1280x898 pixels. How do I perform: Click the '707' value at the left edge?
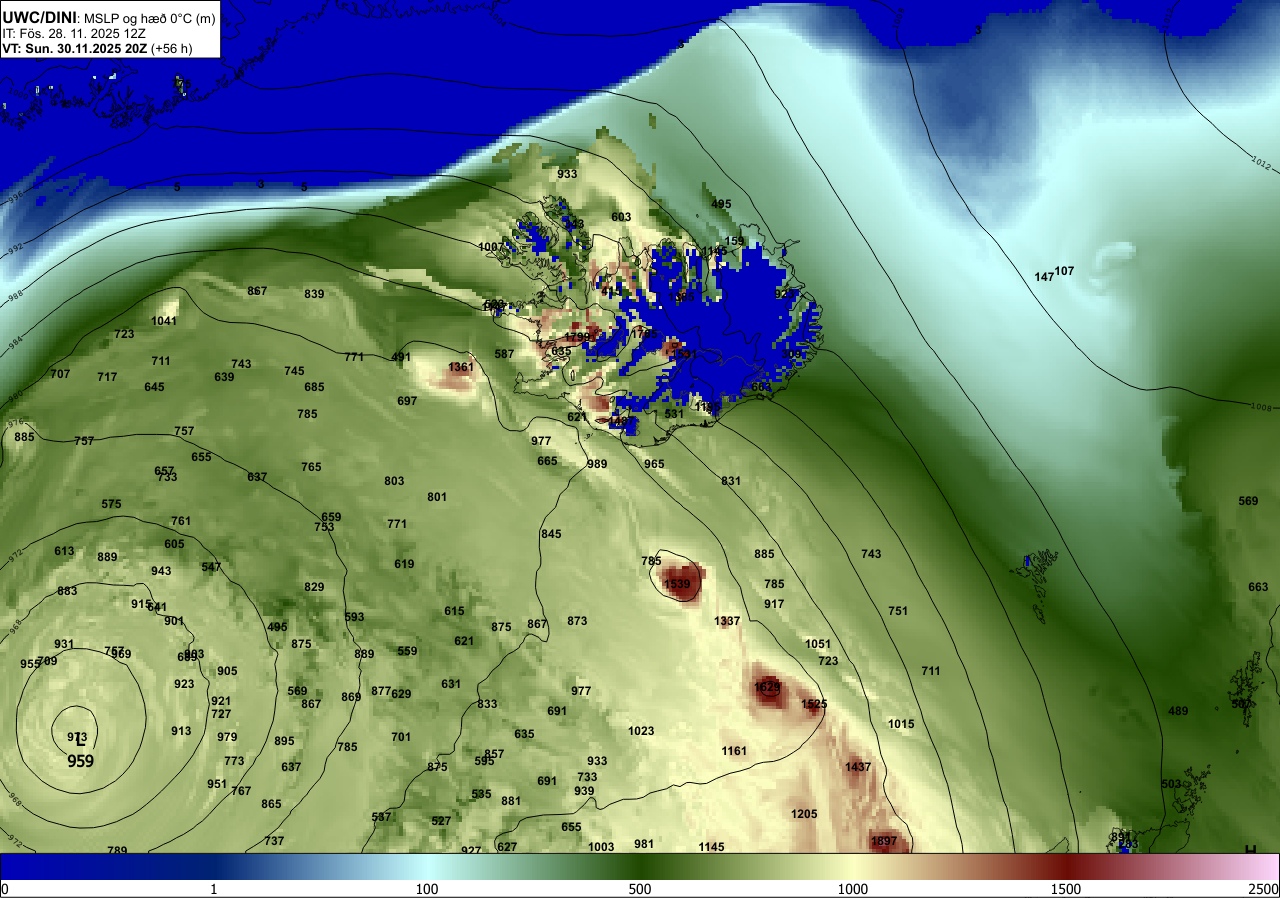point(61,374)
